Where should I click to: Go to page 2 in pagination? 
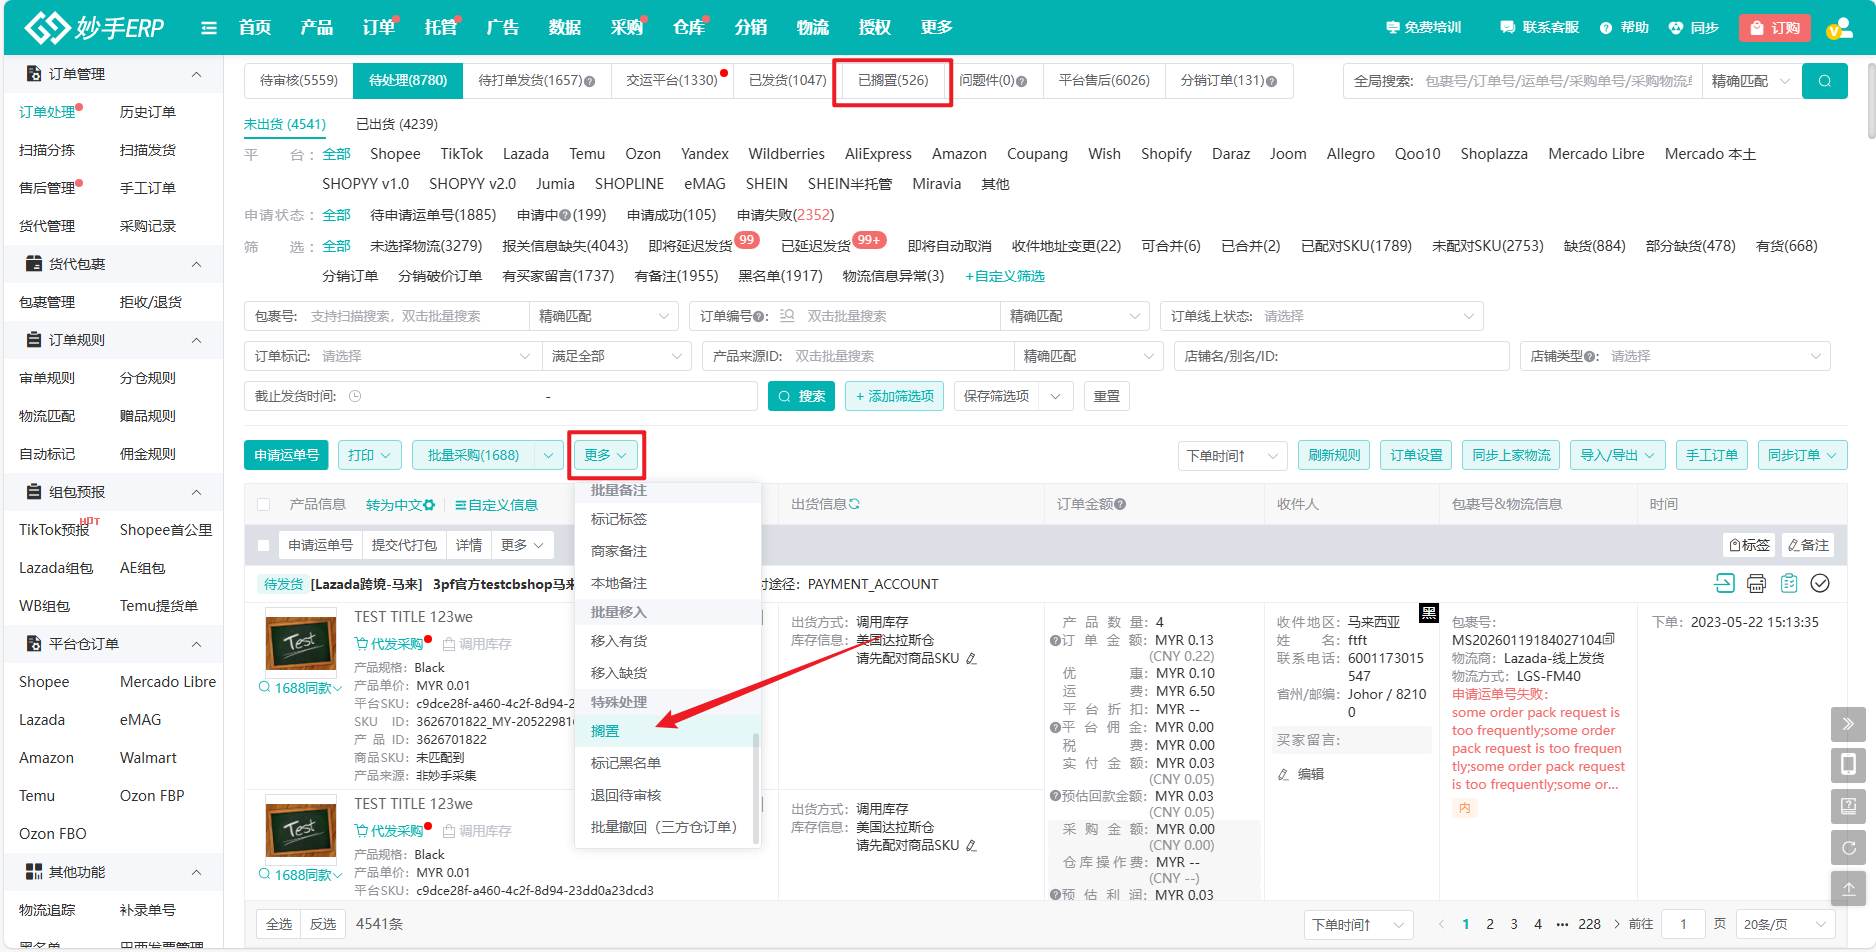[x=1490, y=924]
